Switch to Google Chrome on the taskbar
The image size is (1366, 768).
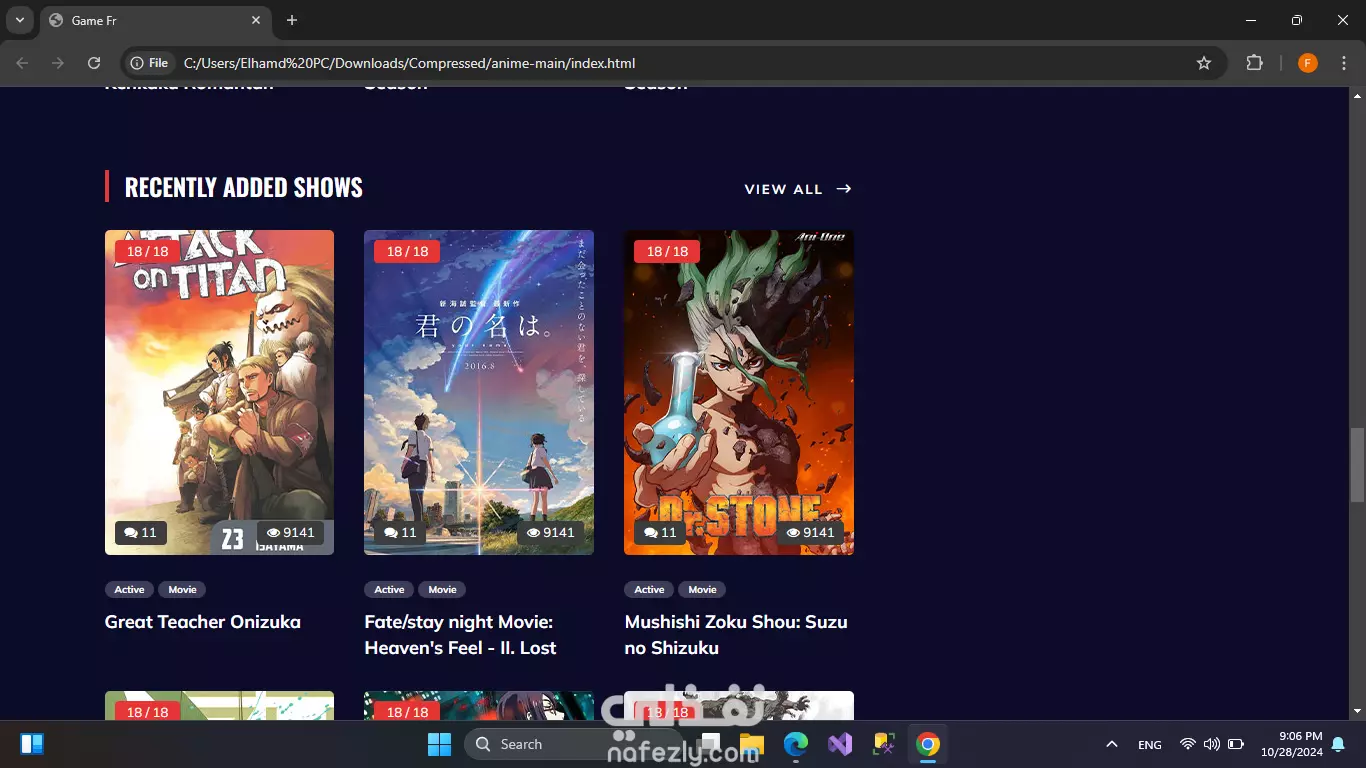pos(928,744)
